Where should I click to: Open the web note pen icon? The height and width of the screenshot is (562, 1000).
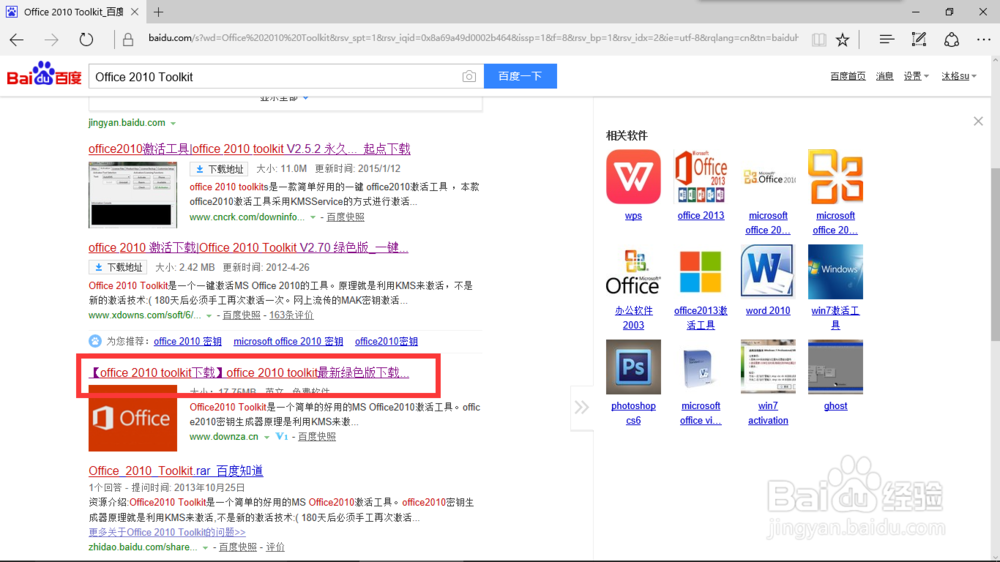[919, 40]
